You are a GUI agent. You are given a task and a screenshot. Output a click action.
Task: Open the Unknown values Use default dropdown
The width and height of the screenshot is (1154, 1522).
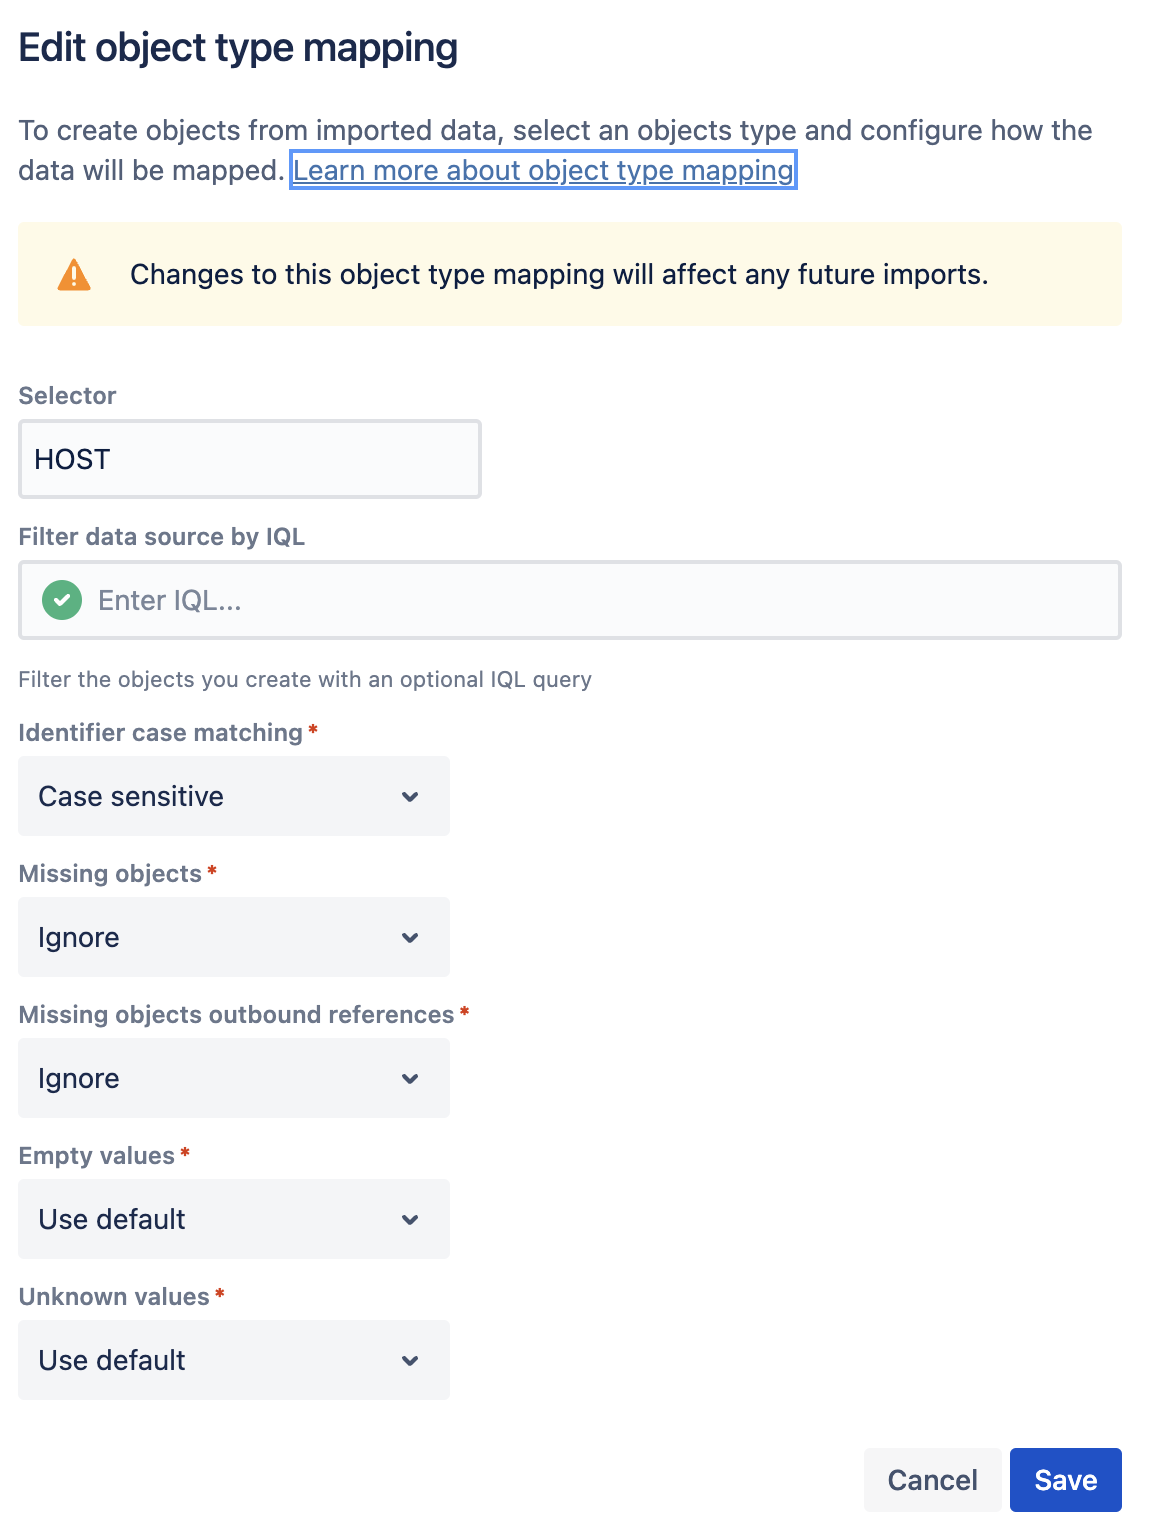[x=233, y=1361]
